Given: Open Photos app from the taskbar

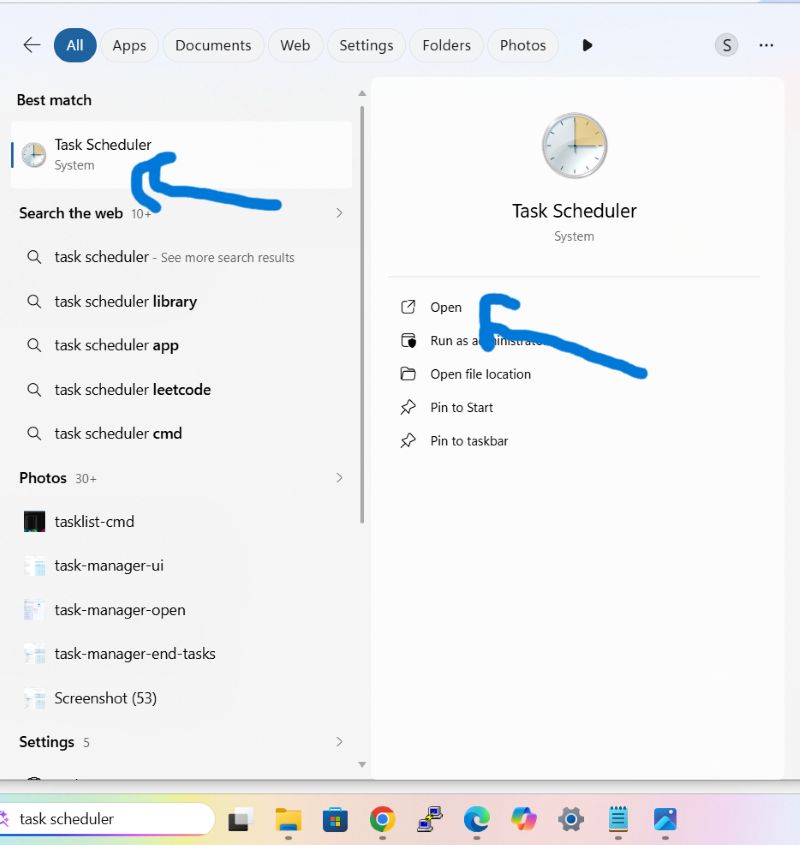Looking at the screenshot, I should click(665, 819).
